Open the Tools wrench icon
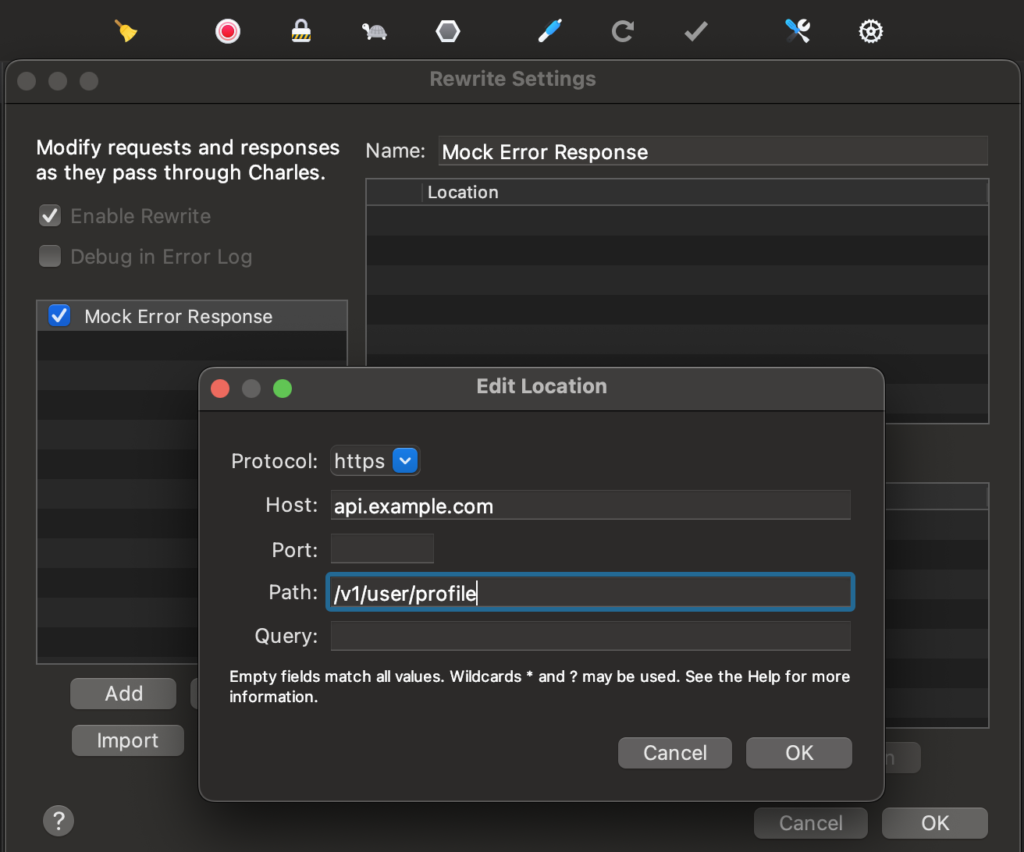 (797, 31)
